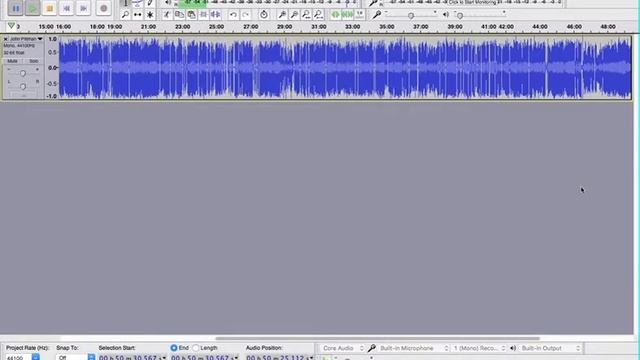Click the 1.0 mark on vertical scale
The width and height of the screenshot is (640, 360).
tap(52, 39)
